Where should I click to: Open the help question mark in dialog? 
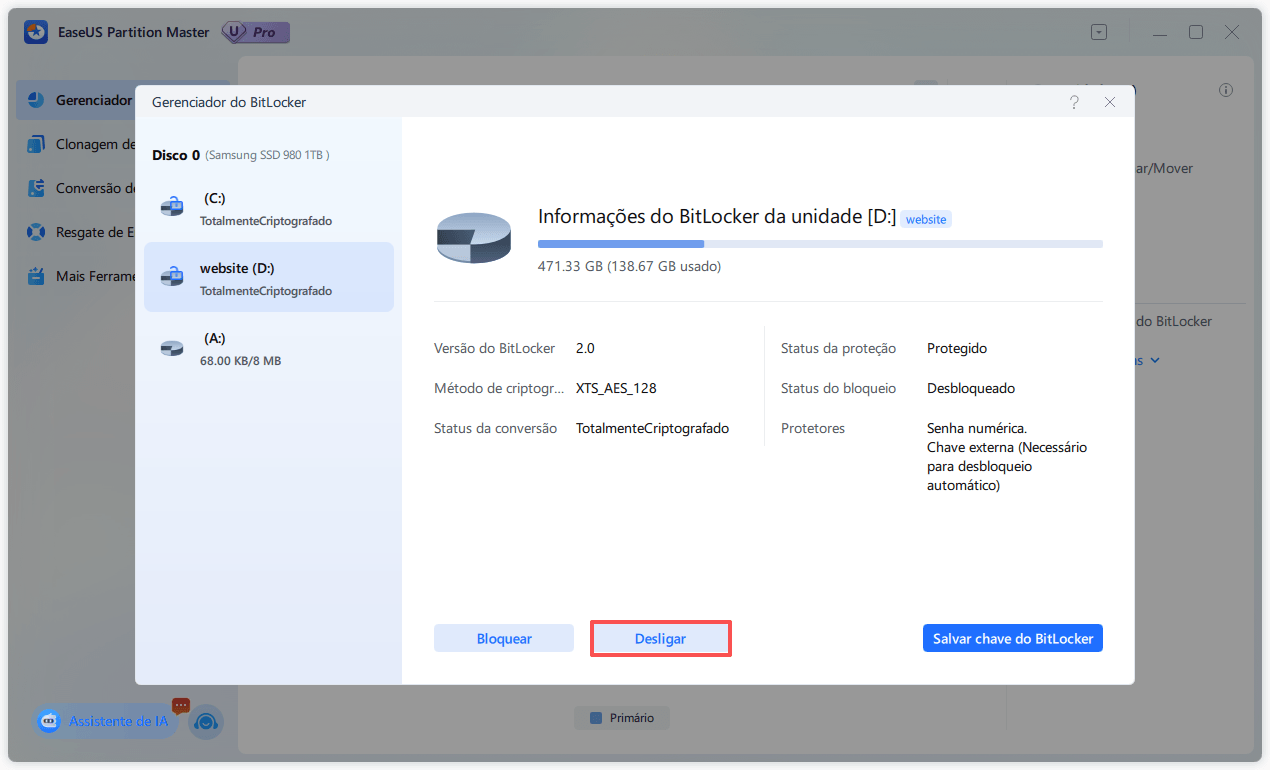(x=1074, y=102)
